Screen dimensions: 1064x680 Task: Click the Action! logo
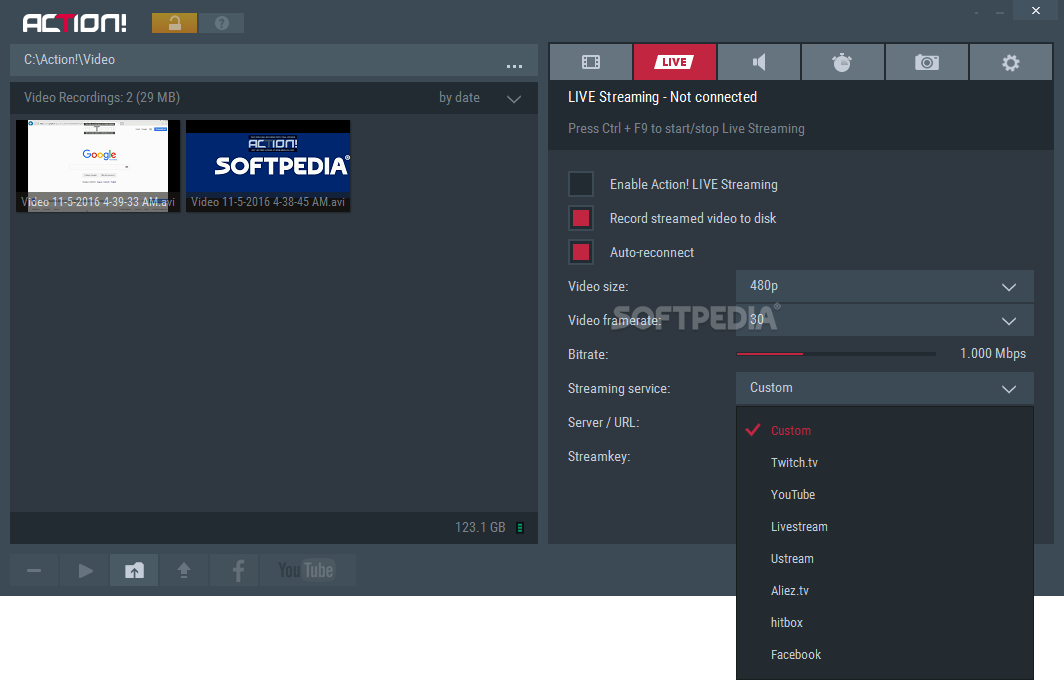[x=75, y=23]
